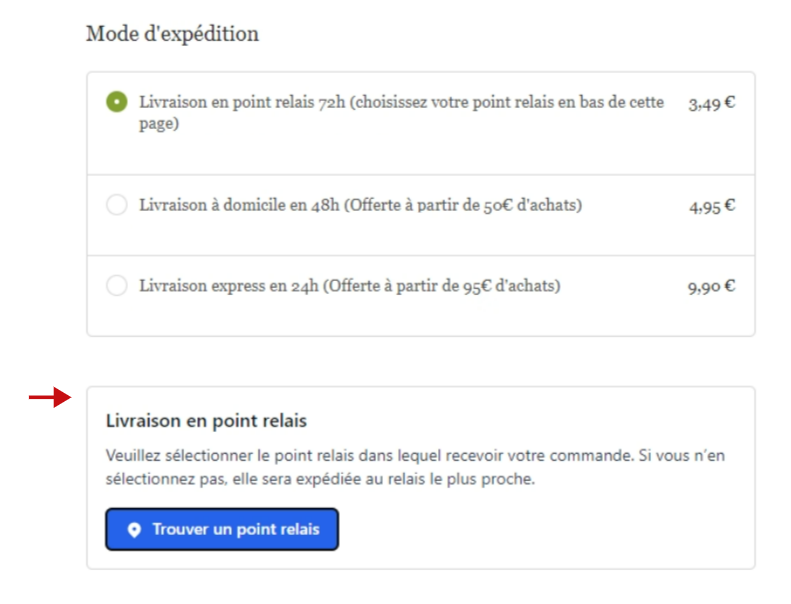Click the 9,90 € shipping price

coord(712,287)
